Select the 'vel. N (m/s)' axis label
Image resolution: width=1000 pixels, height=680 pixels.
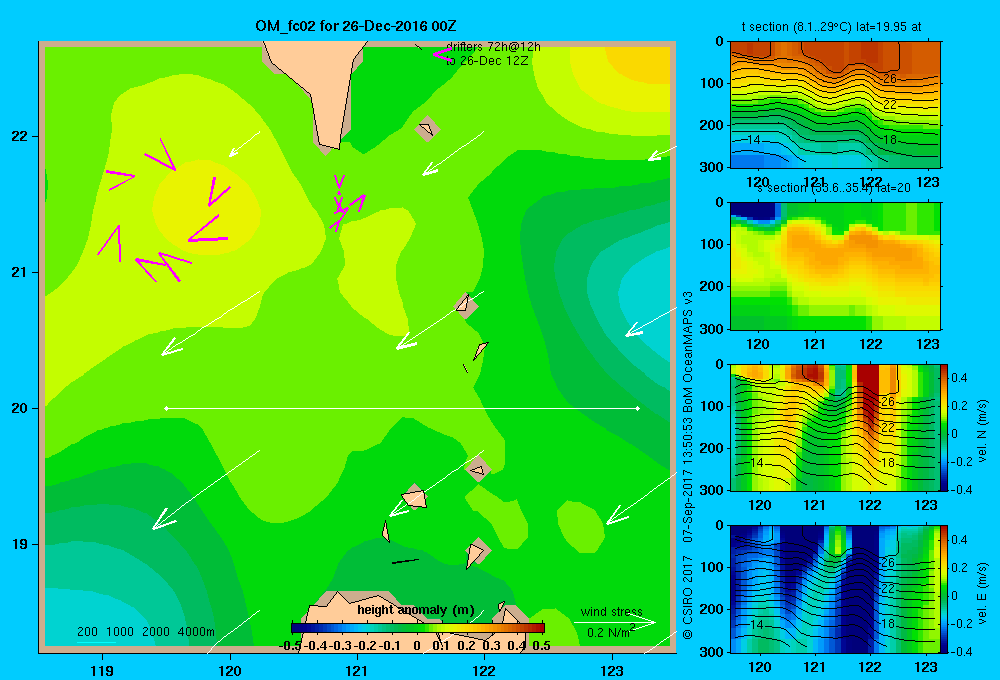point(982,431)
